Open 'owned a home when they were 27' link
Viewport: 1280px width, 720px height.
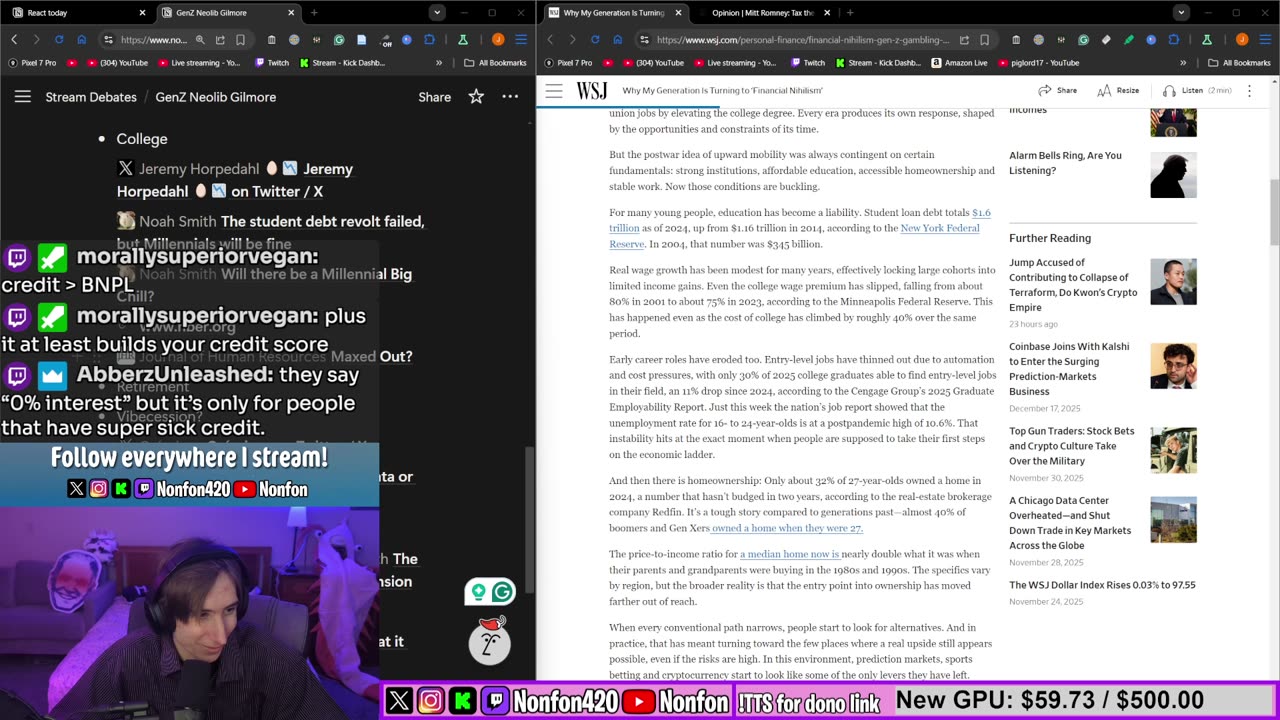787,528
